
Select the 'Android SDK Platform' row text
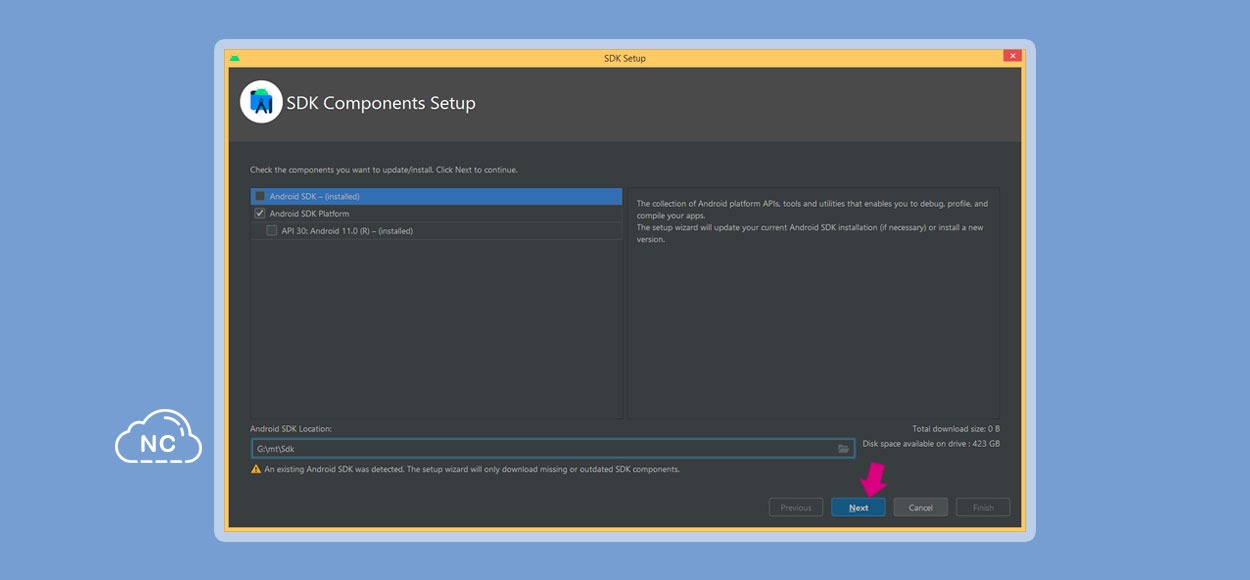309,214
